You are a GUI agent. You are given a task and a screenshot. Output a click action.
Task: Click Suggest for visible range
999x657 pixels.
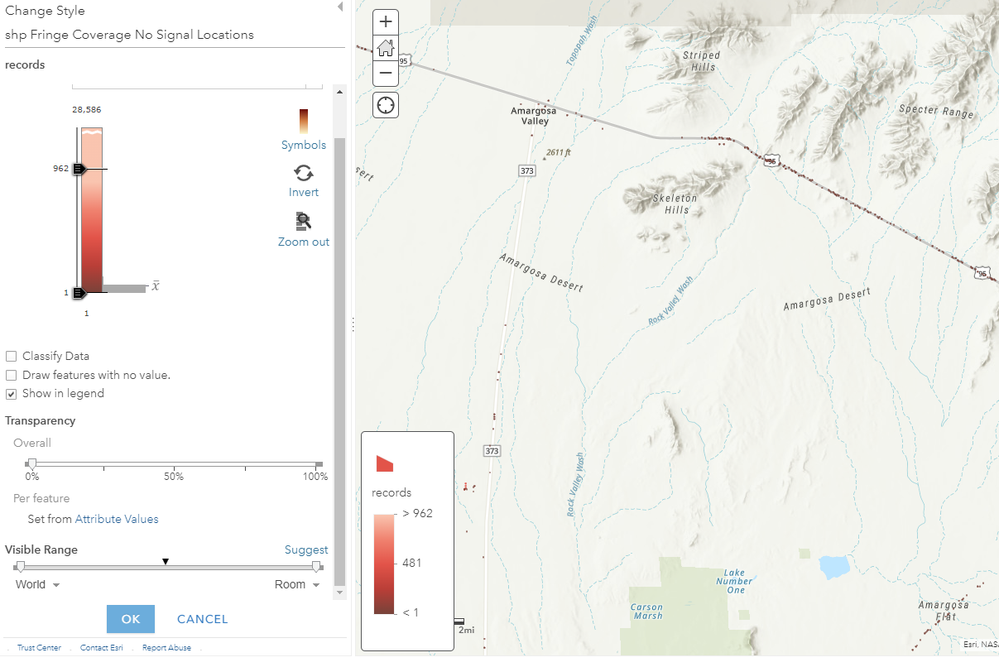pos(306,550)
